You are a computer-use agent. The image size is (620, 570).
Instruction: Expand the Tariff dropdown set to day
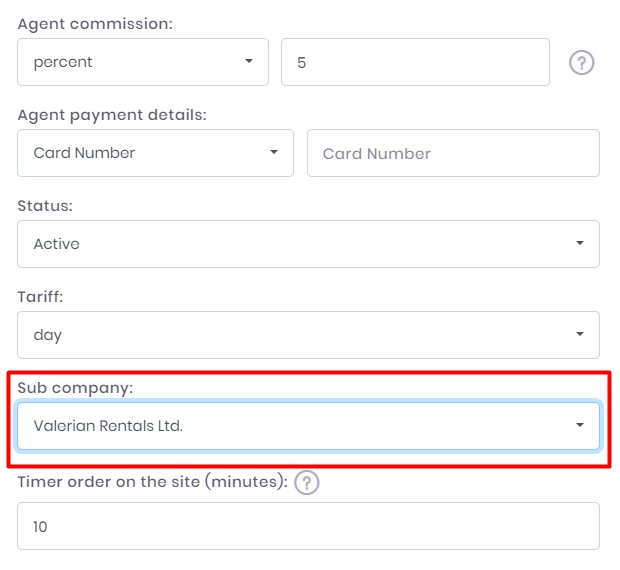coord(308,335)
